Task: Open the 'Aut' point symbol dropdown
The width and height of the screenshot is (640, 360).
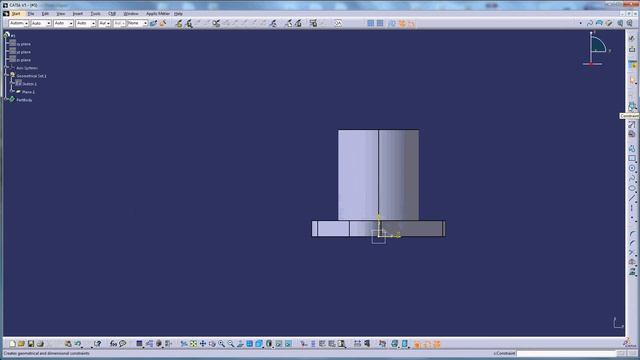Action: pos(104,23)
